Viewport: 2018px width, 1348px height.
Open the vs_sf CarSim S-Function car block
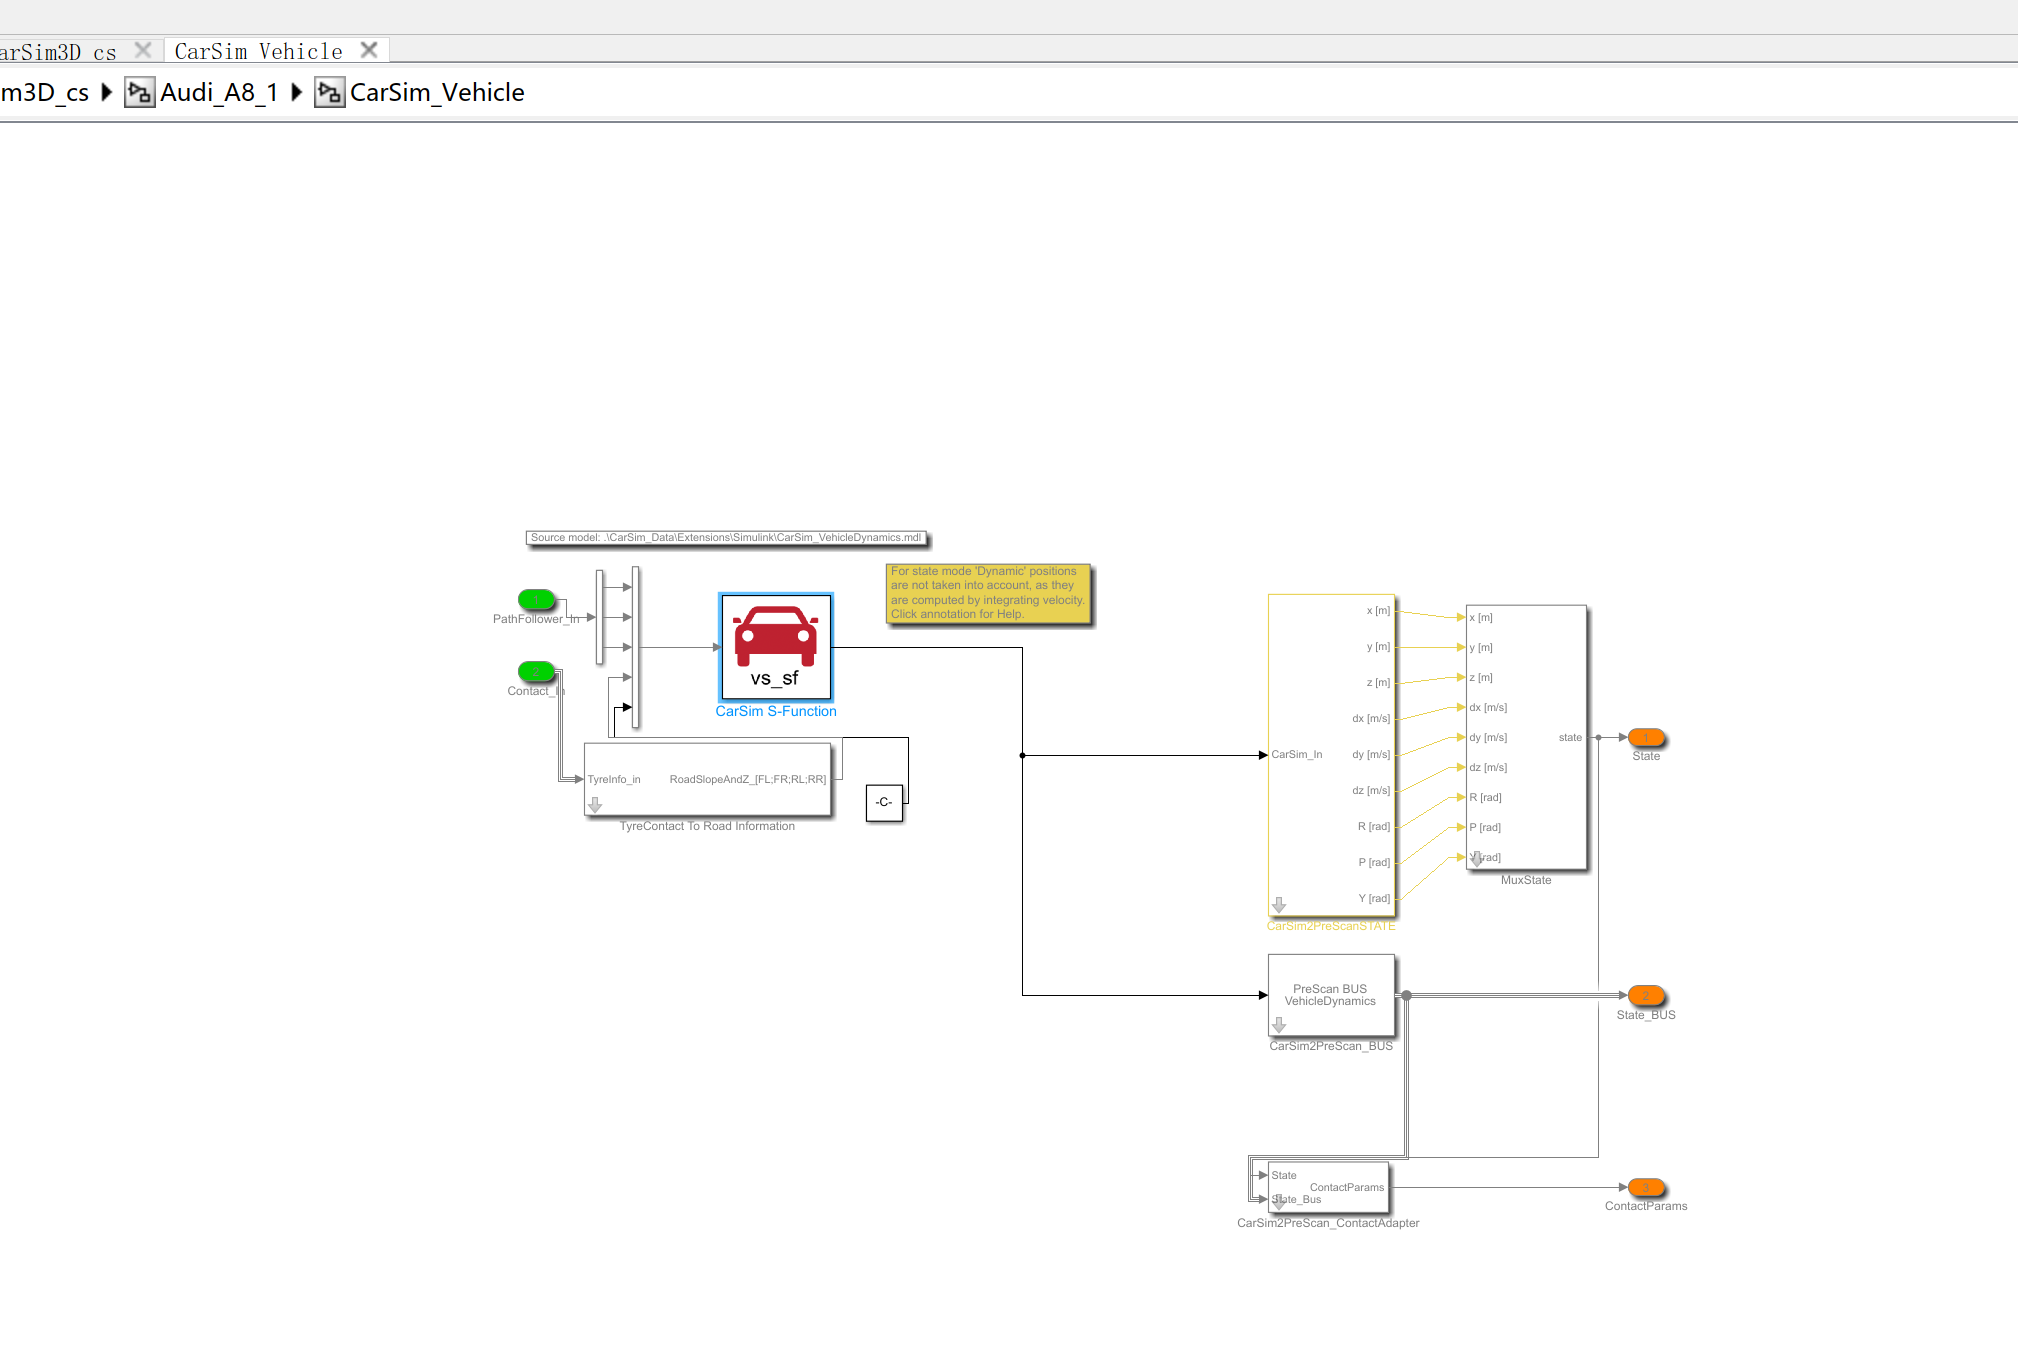coord(776,646)
